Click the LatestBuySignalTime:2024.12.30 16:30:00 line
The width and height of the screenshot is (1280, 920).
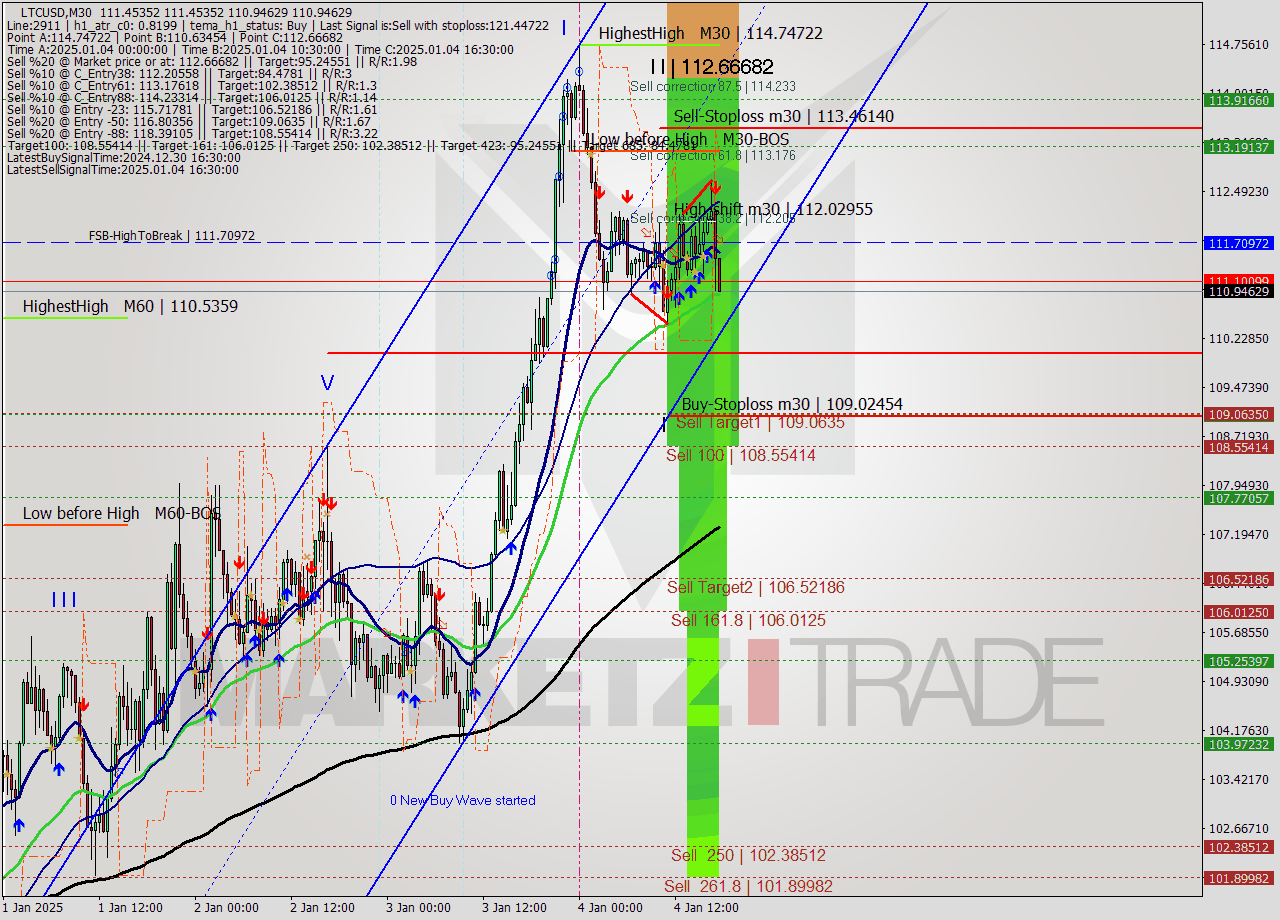click(122, 158)
